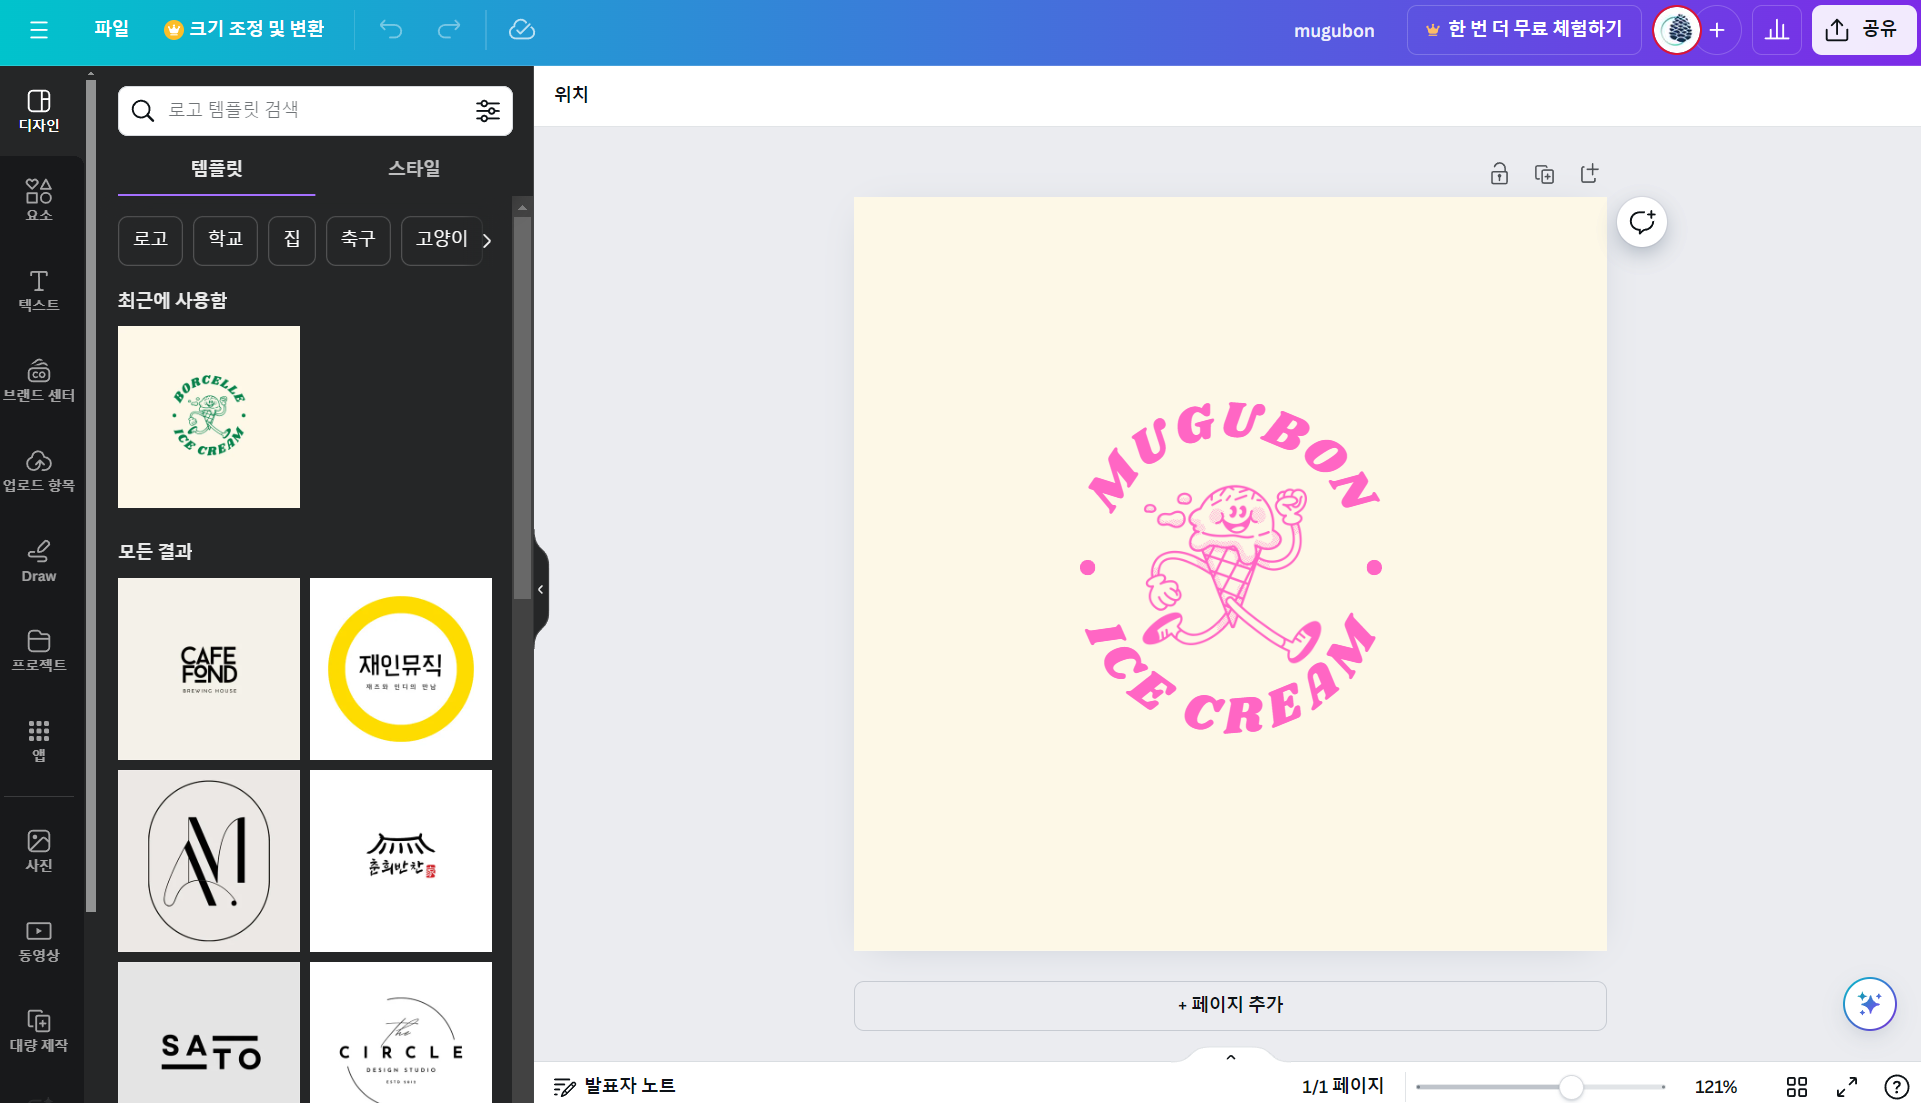Toggle fullscreen presentation mode

pos(1846,1086)
